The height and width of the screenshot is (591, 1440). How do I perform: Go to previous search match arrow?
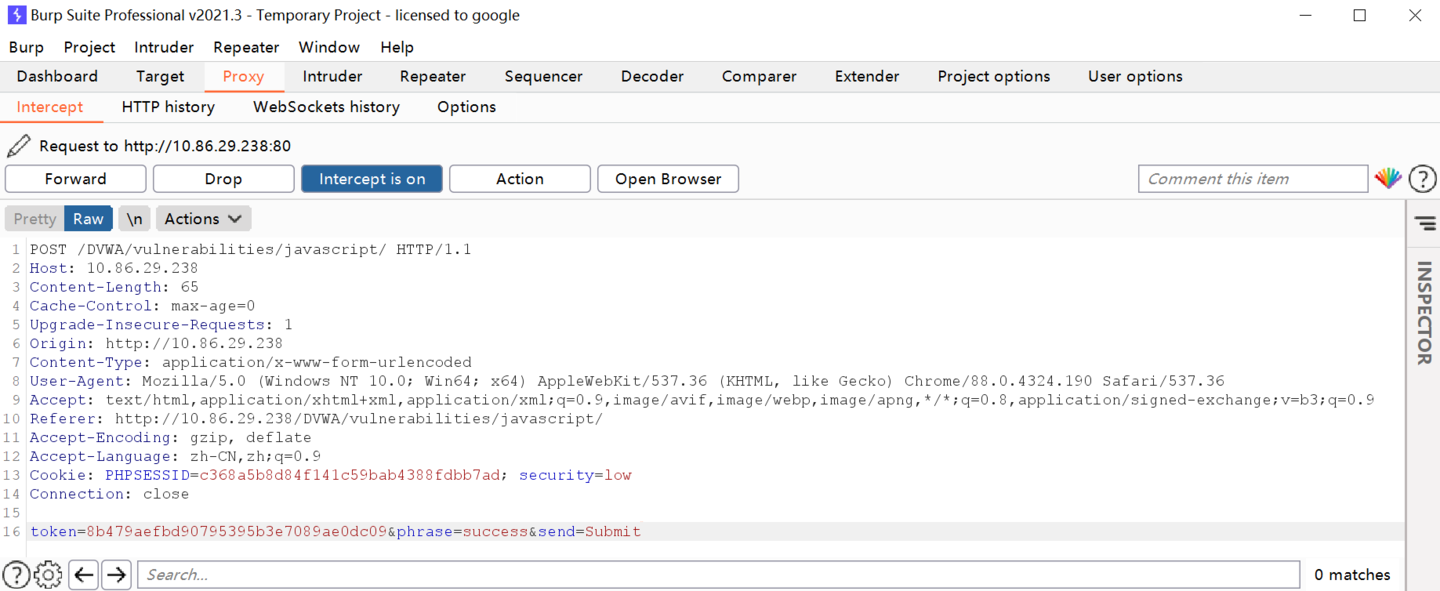point(84,574)
